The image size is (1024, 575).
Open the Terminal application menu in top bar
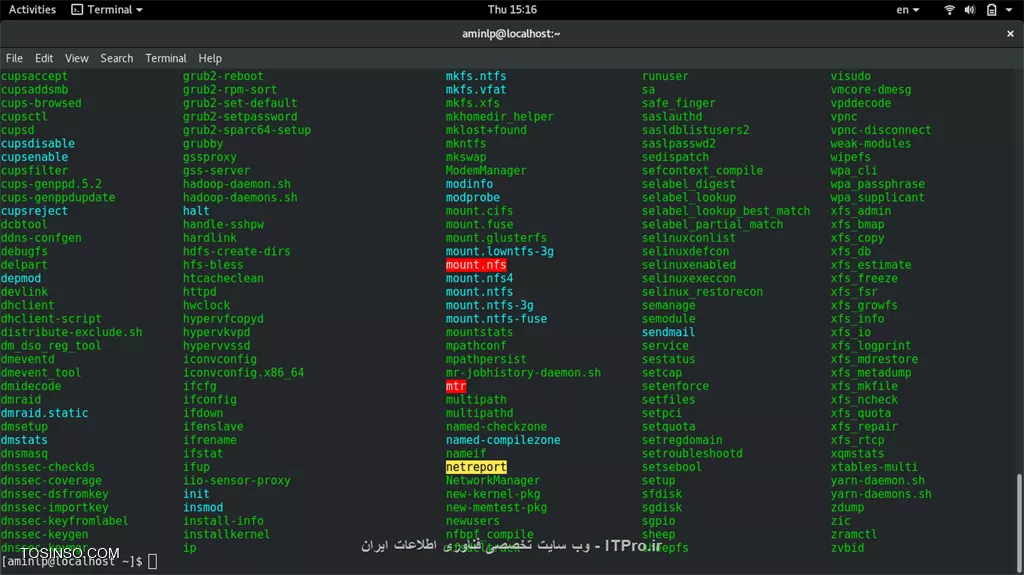[x=107, y=10]
